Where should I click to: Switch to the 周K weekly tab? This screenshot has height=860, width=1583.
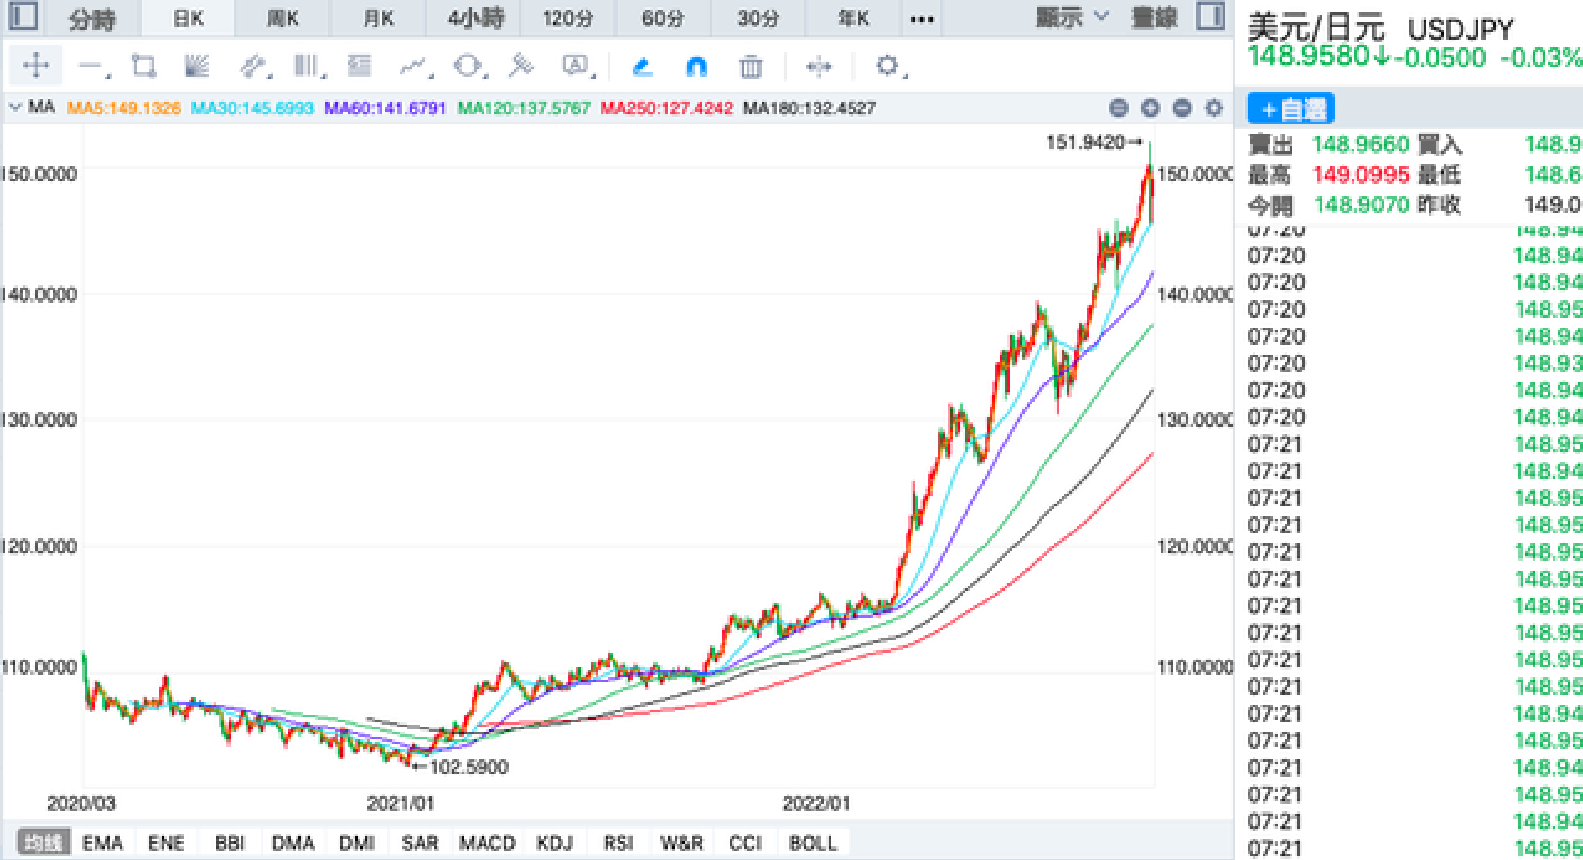(283, 18)
